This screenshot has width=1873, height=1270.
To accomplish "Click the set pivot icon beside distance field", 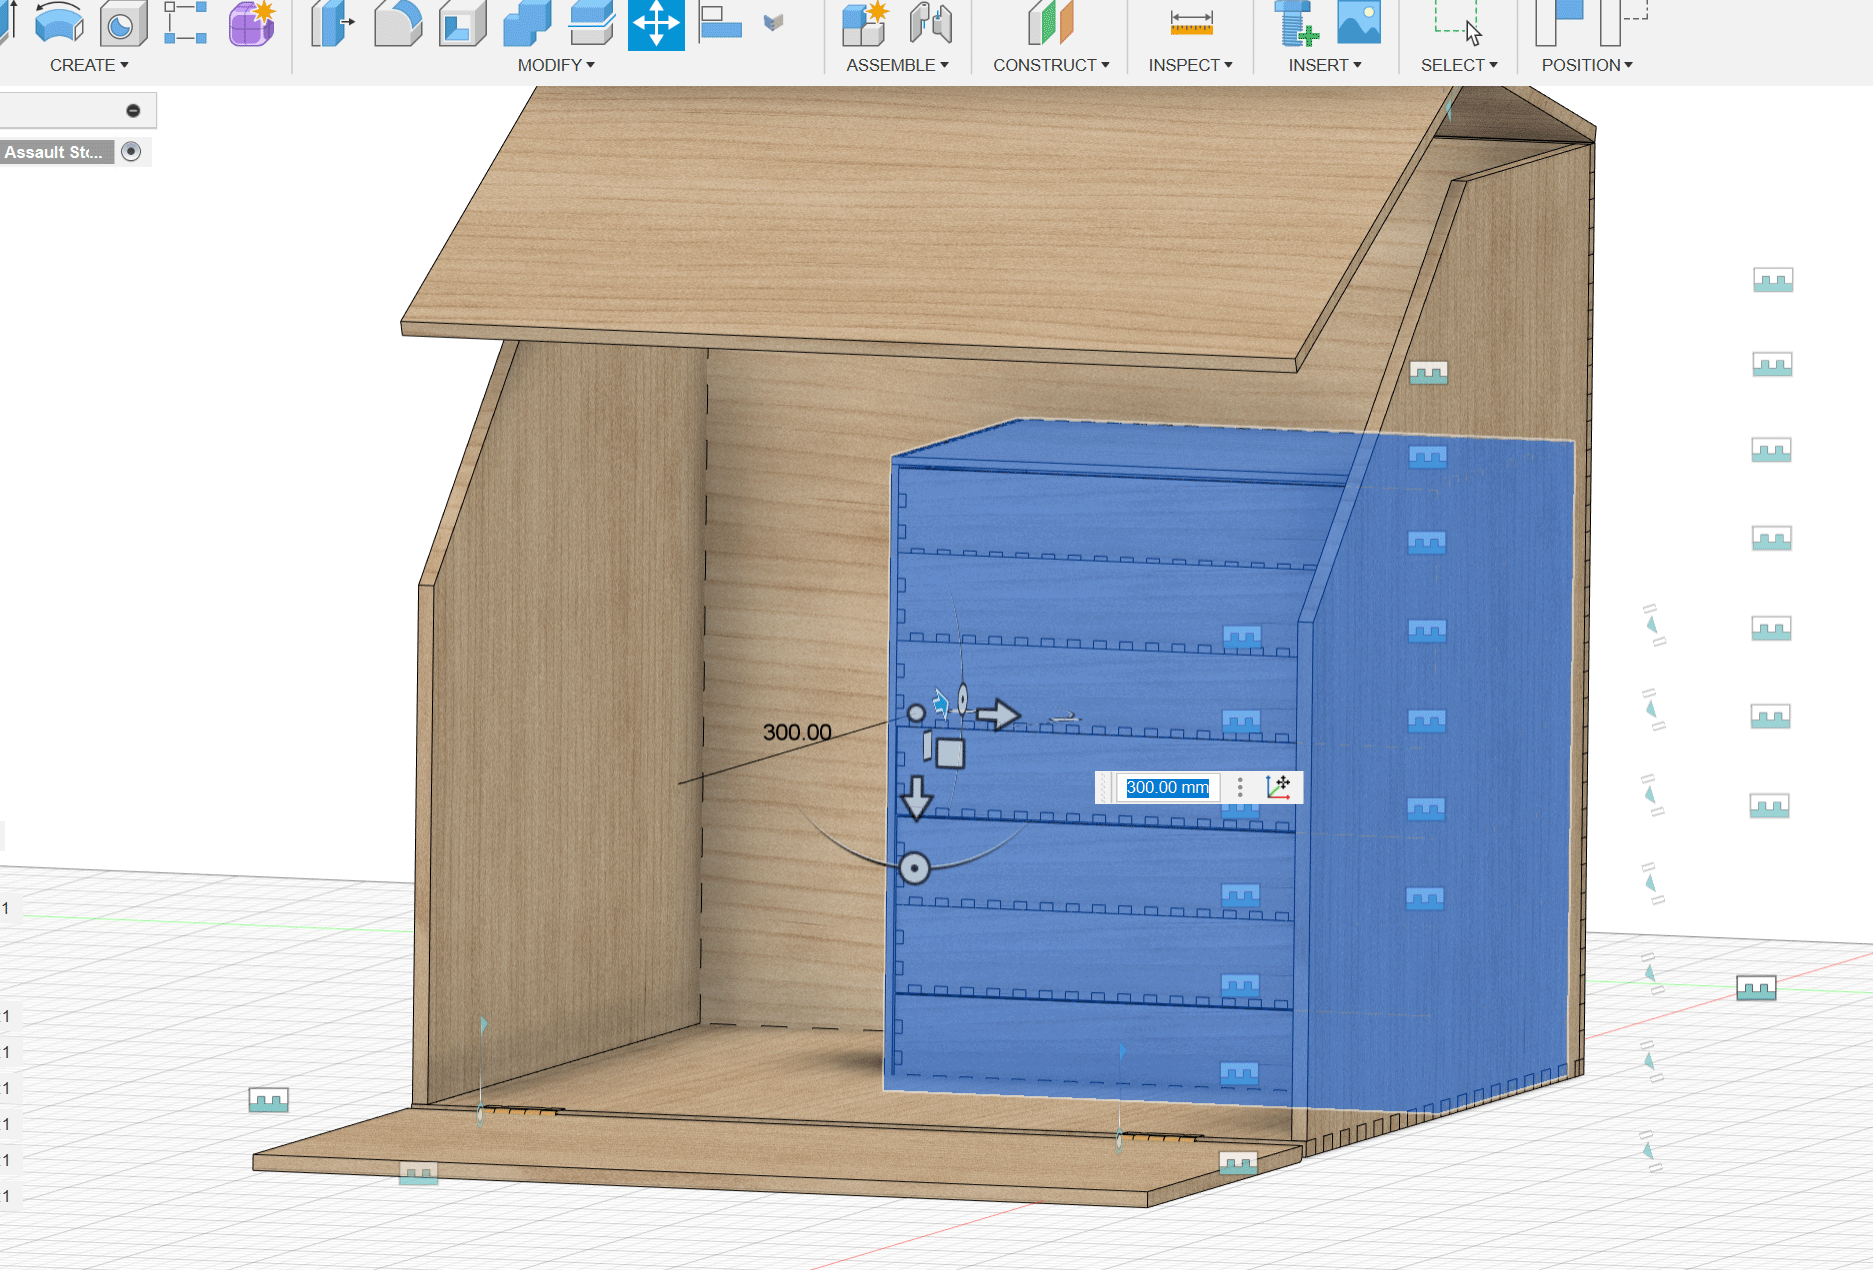I will pos(1278,787).
